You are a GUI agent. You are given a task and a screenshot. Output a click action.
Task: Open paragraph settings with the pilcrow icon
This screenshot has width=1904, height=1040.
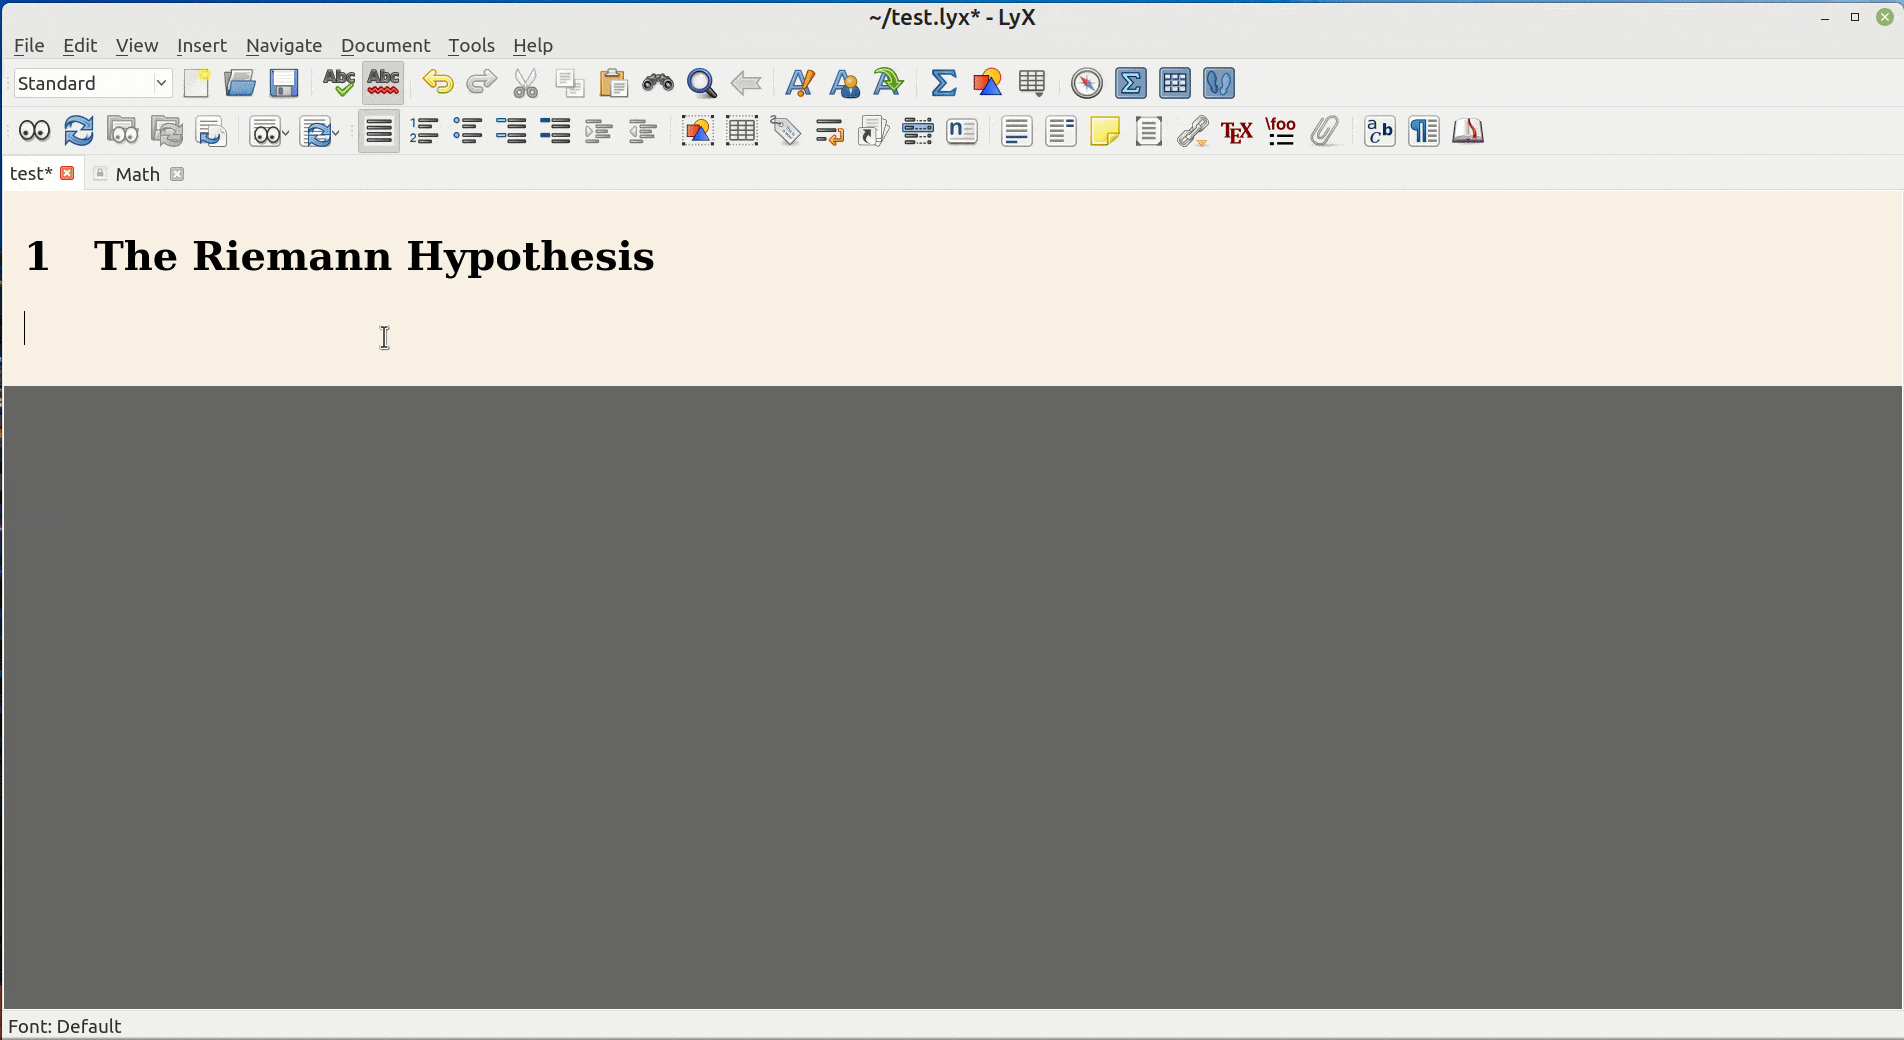click(x=1423, y=131)
